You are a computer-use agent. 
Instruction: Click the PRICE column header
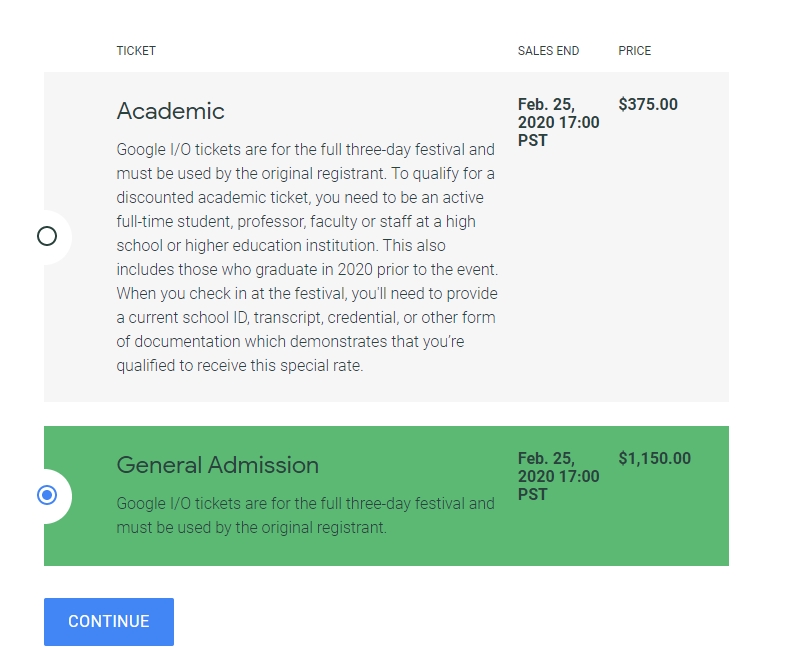634,51
